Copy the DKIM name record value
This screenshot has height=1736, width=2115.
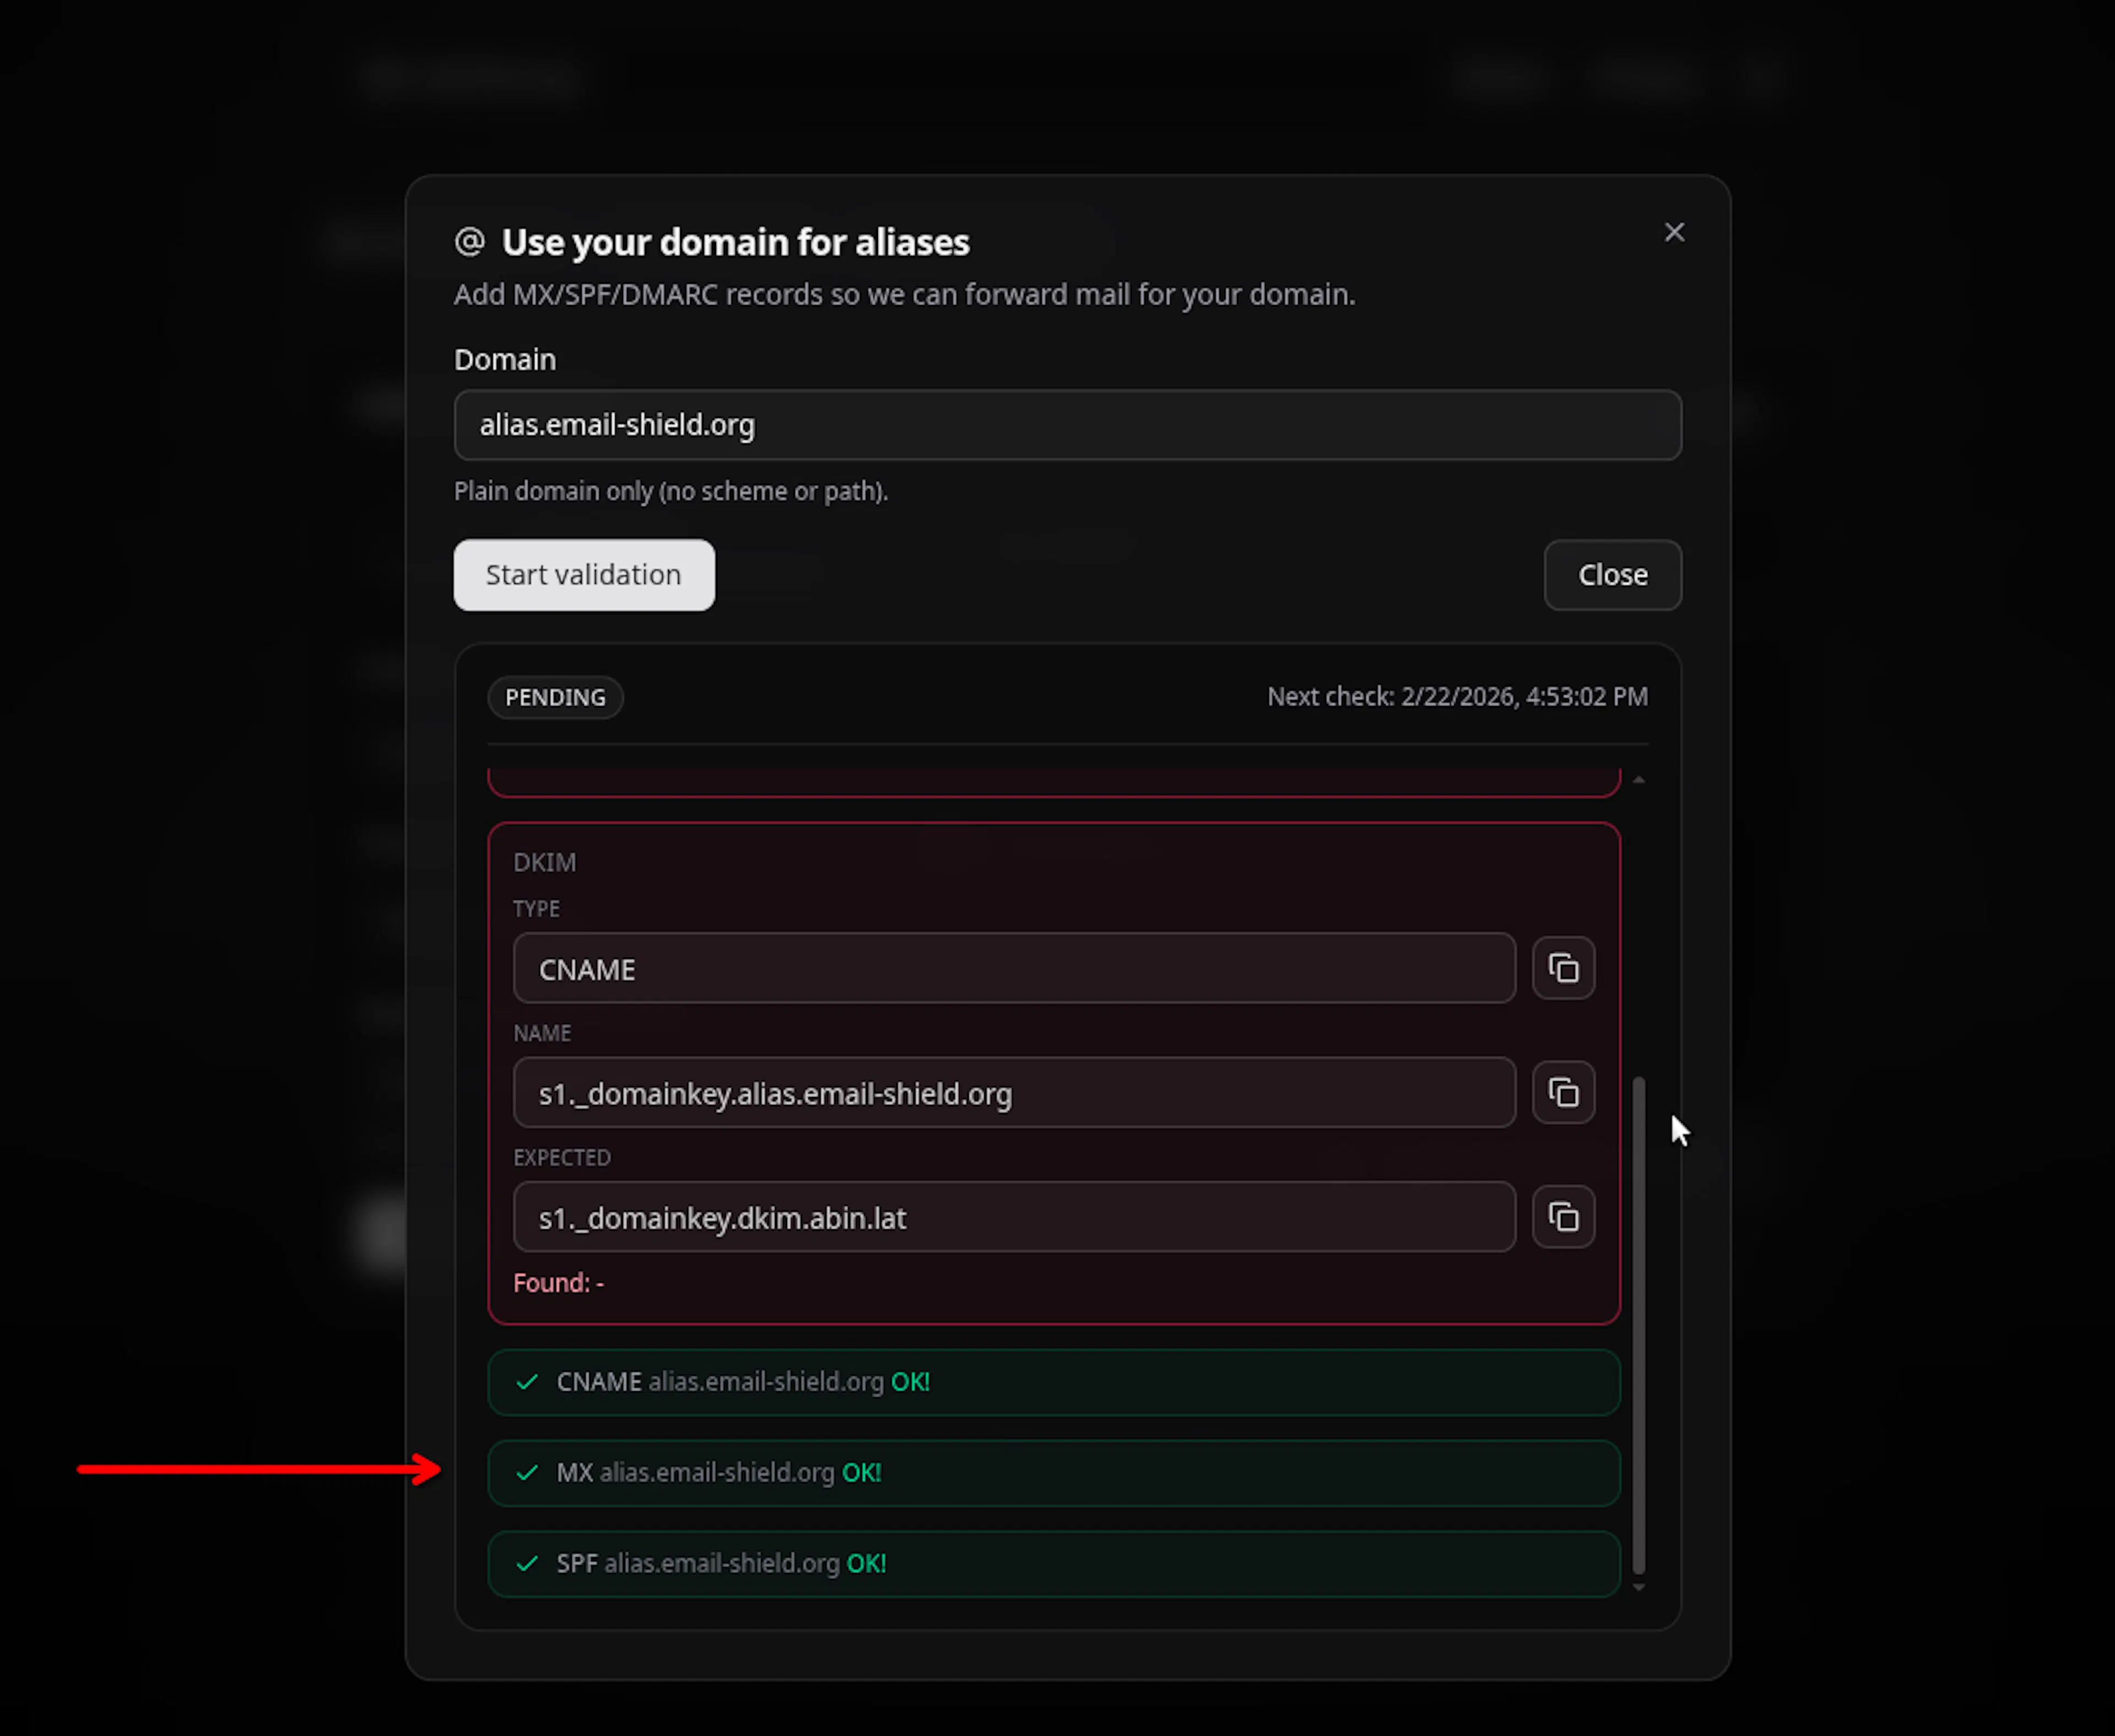coord(1563,1092)
